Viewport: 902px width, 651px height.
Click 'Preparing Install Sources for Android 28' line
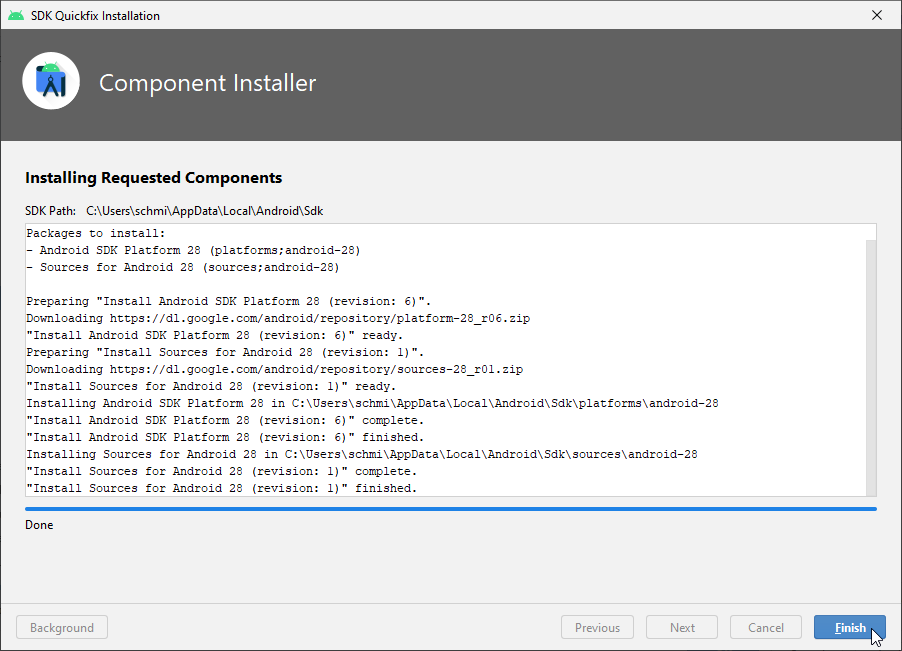[x=225, y=353]
